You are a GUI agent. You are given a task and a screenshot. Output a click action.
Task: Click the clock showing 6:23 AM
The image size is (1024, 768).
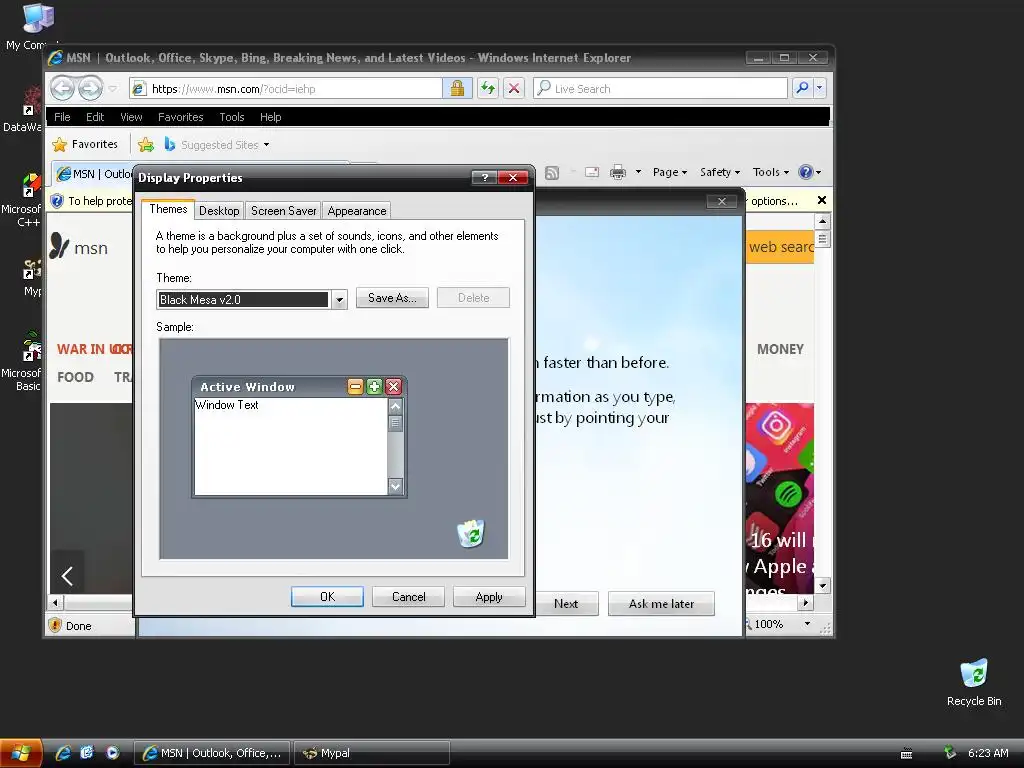pos(987,753)
